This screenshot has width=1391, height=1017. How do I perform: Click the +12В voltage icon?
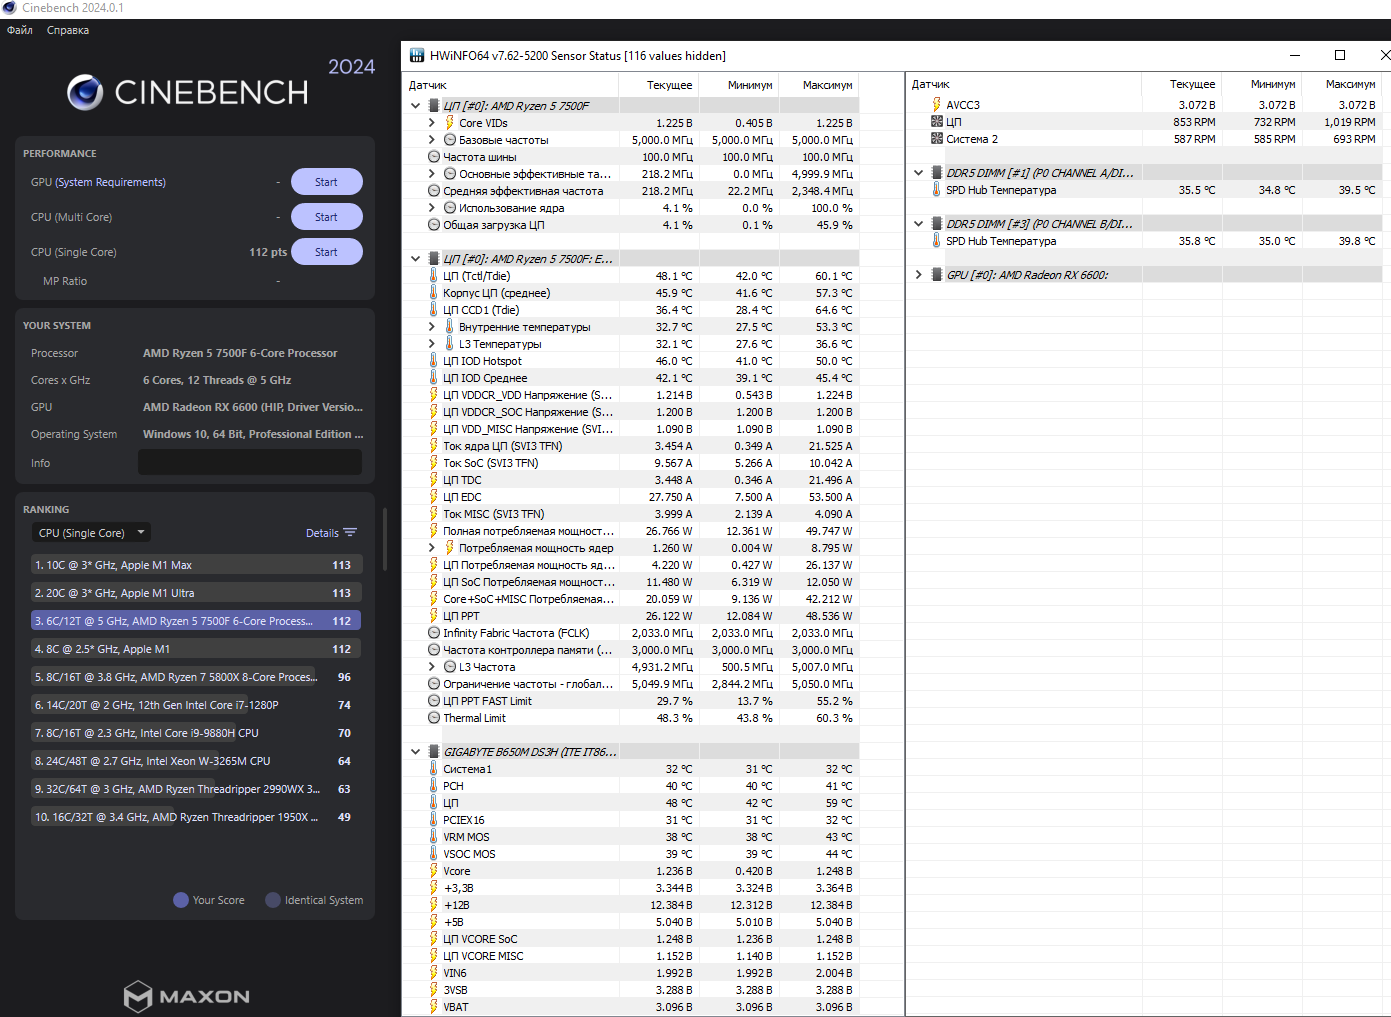click(434, 905)
